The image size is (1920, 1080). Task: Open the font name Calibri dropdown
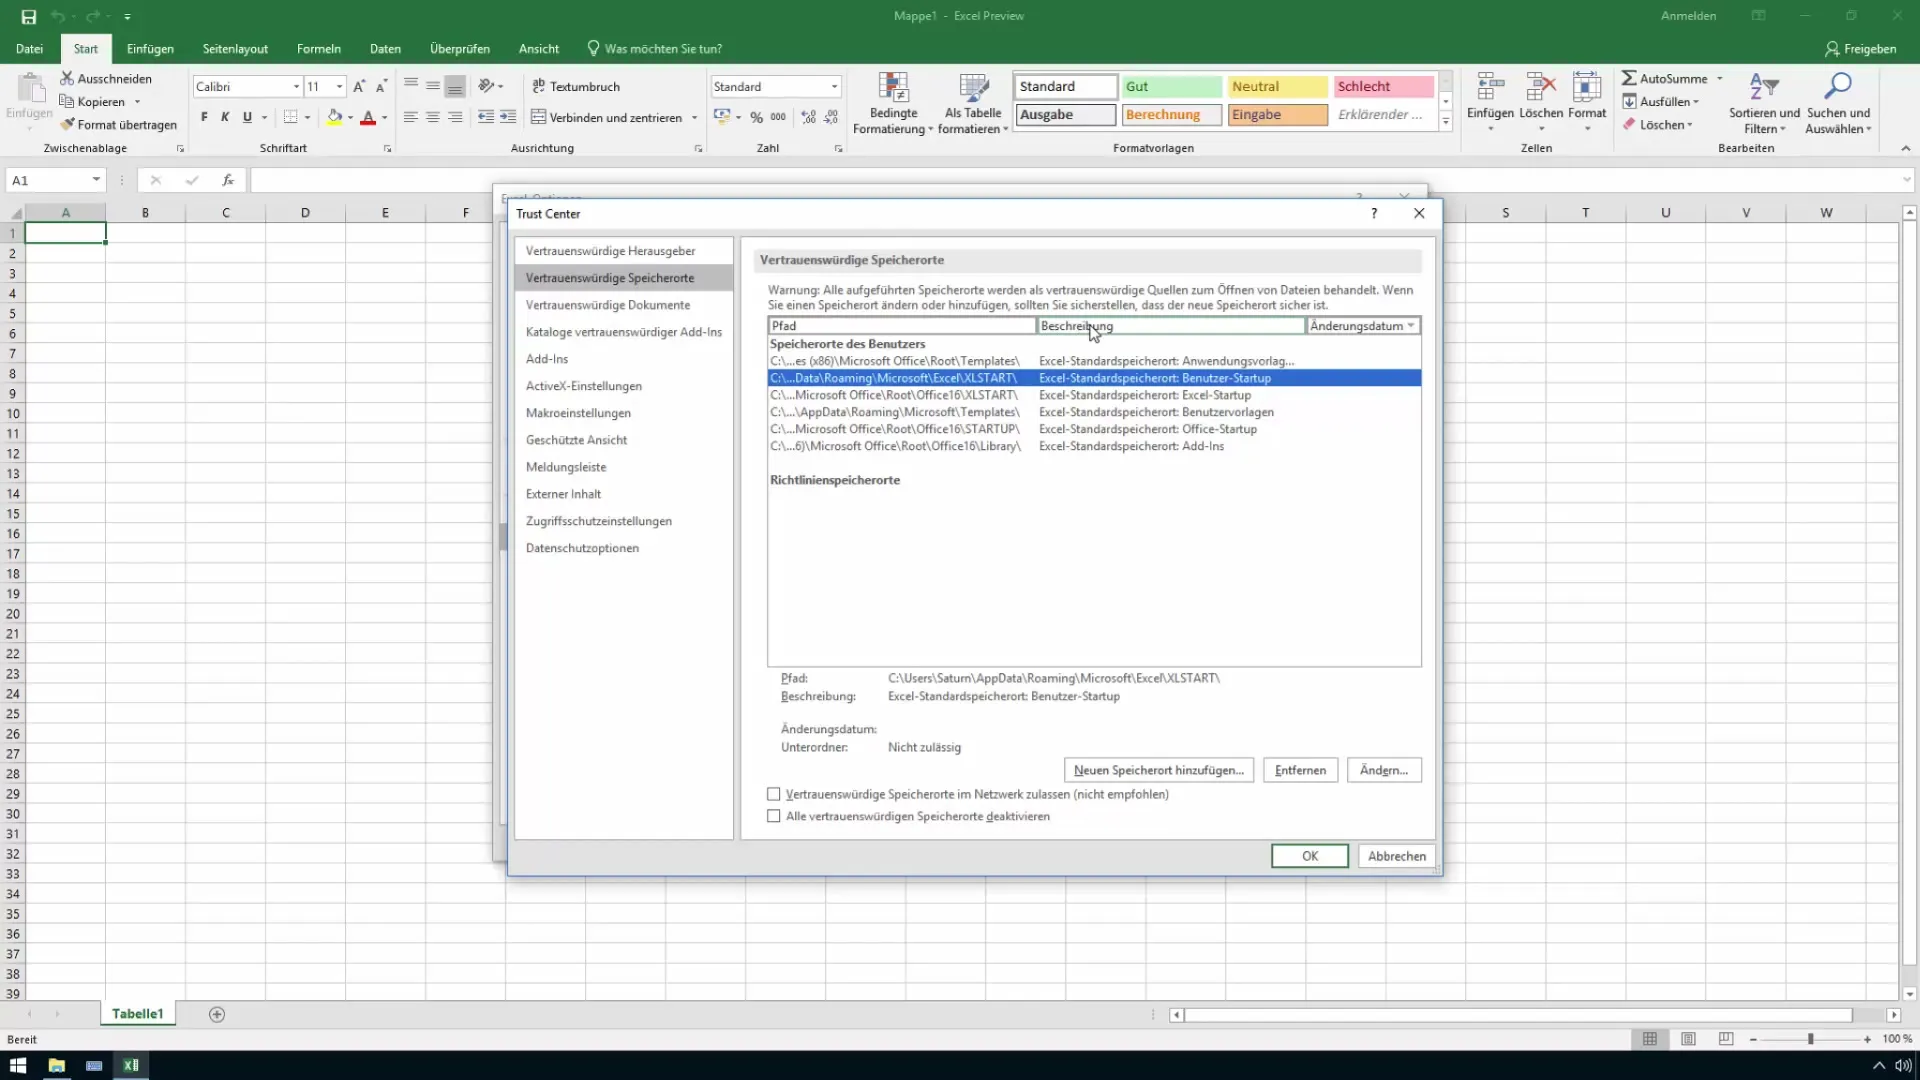[296, 87]
